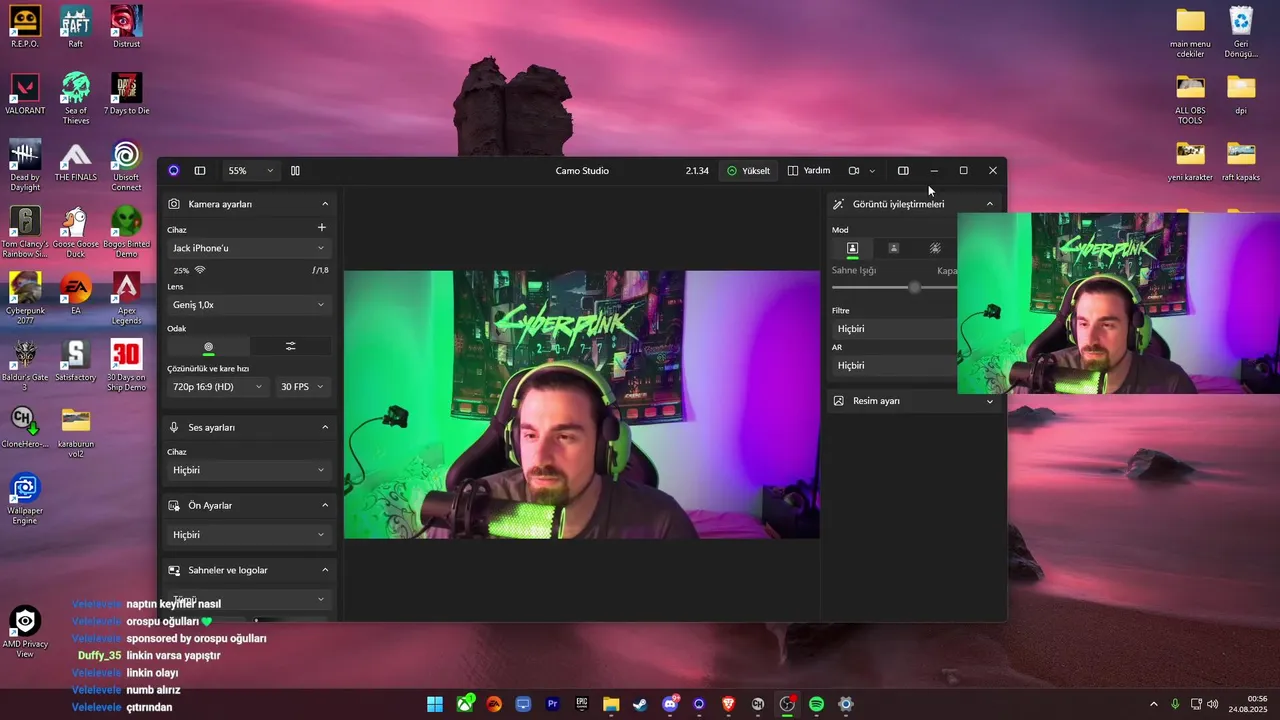Select the background blur mode icon
Viewport: 1280px width, 720px height.
(935, 248)
